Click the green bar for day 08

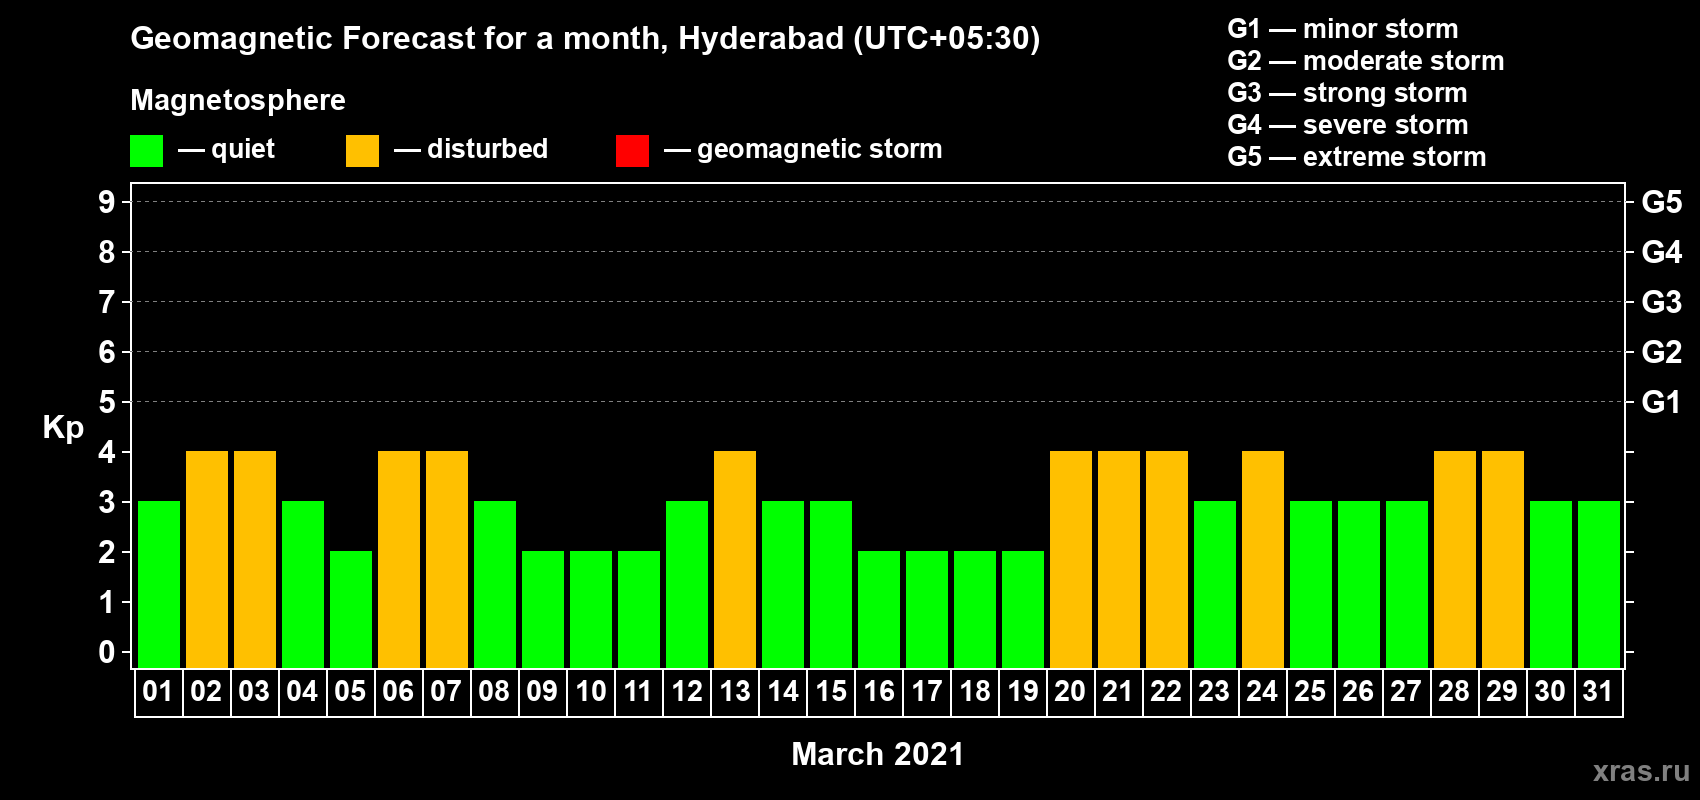pos(495,584)
